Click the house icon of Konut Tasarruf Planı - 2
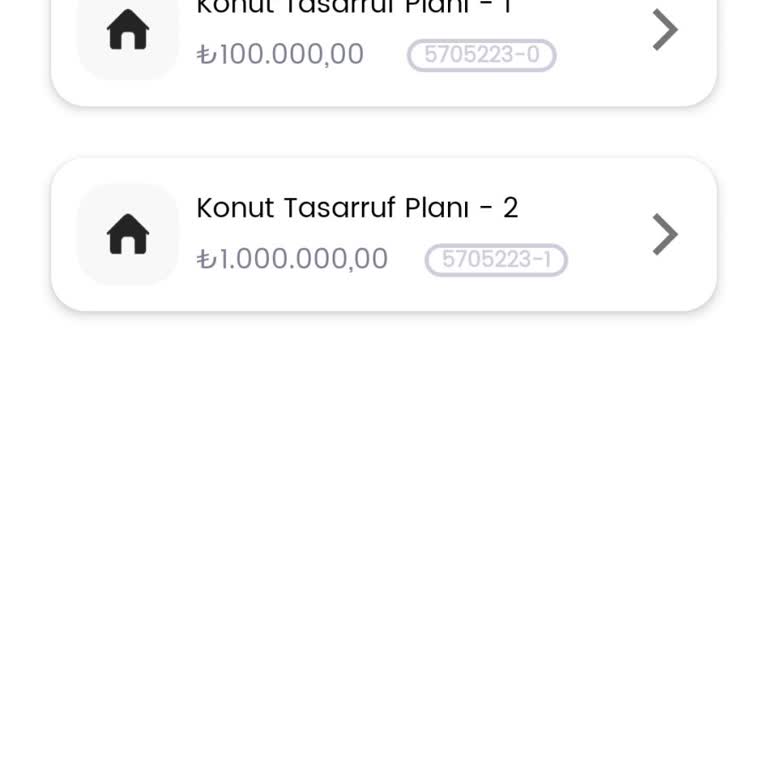This screenshot has height=768, width=768. tap(128, 235)
